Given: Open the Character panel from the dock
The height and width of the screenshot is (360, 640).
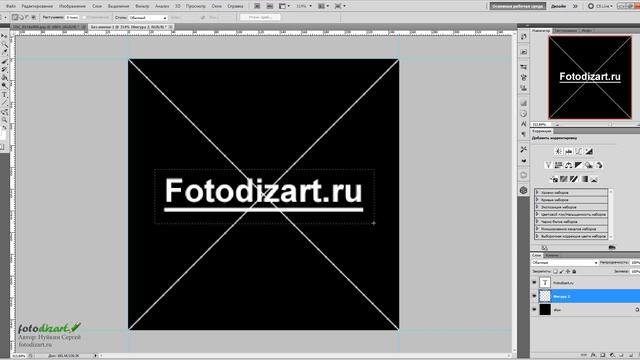Looking at the screenshot, I should click(x=524, y=124).
